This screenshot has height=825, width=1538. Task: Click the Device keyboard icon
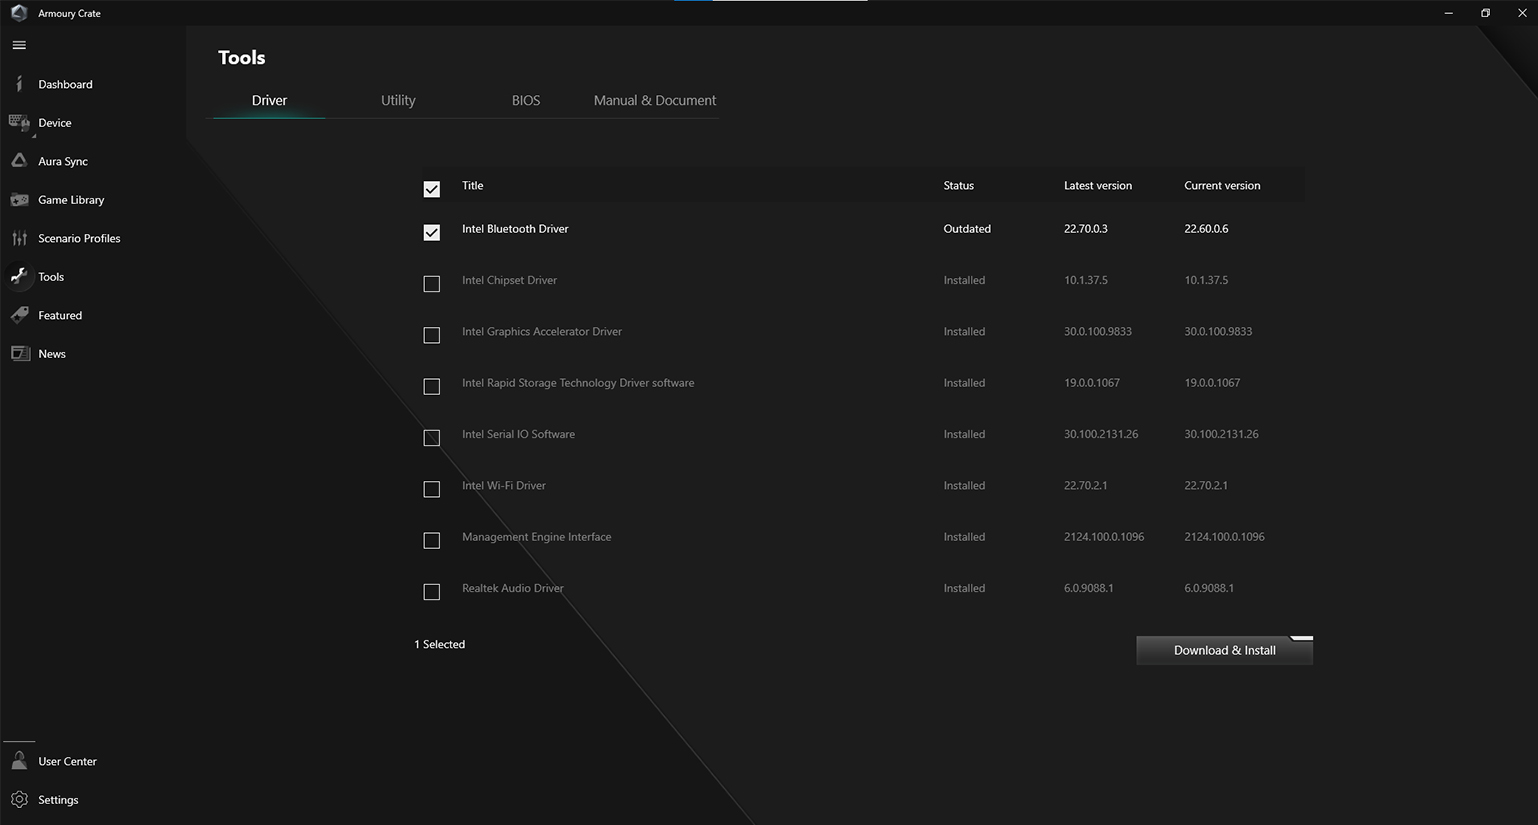click(x=19, y=123)
